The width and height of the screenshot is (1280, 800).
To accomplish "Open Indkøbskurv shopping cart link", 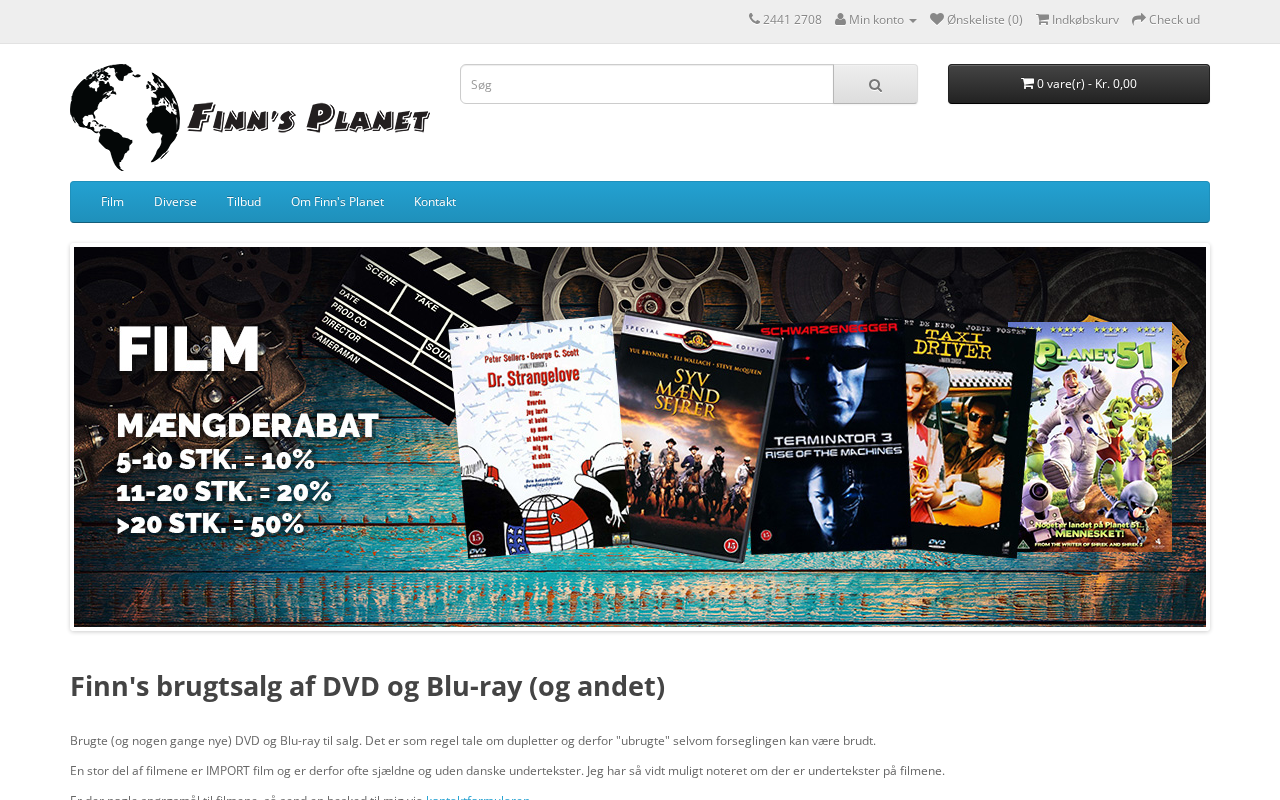I will [x=1077, y=19].
